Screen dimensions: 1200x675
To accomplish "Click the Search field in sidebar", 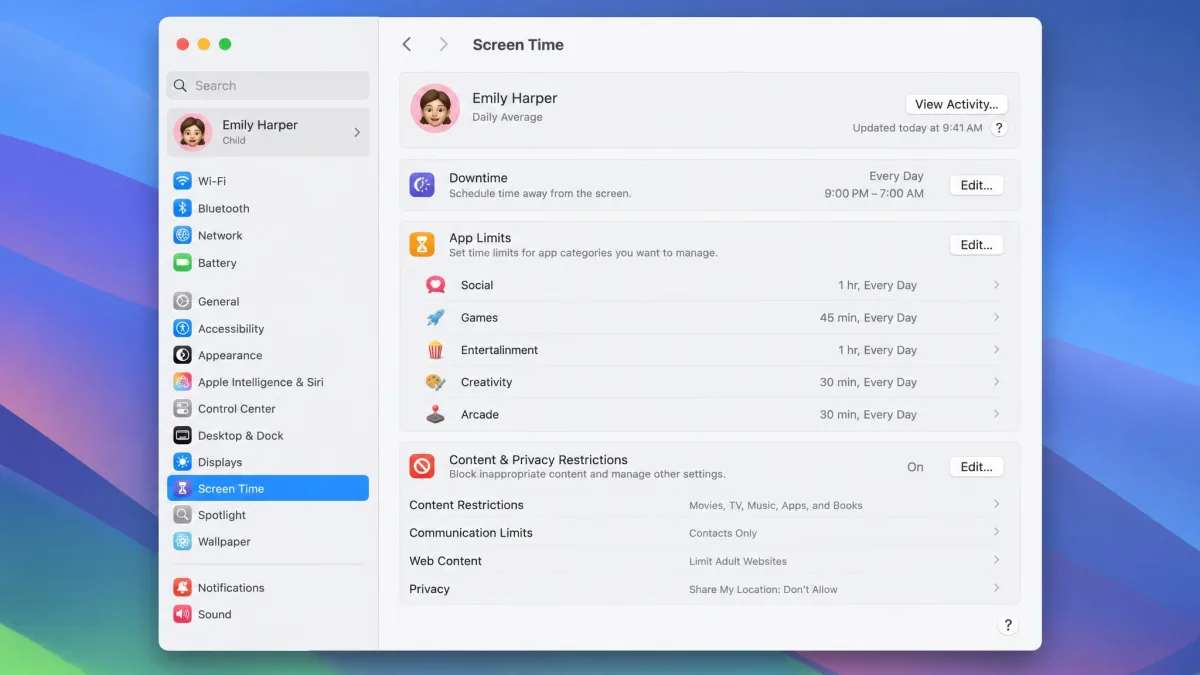I will pyautogui.click(x=268, y=86).
